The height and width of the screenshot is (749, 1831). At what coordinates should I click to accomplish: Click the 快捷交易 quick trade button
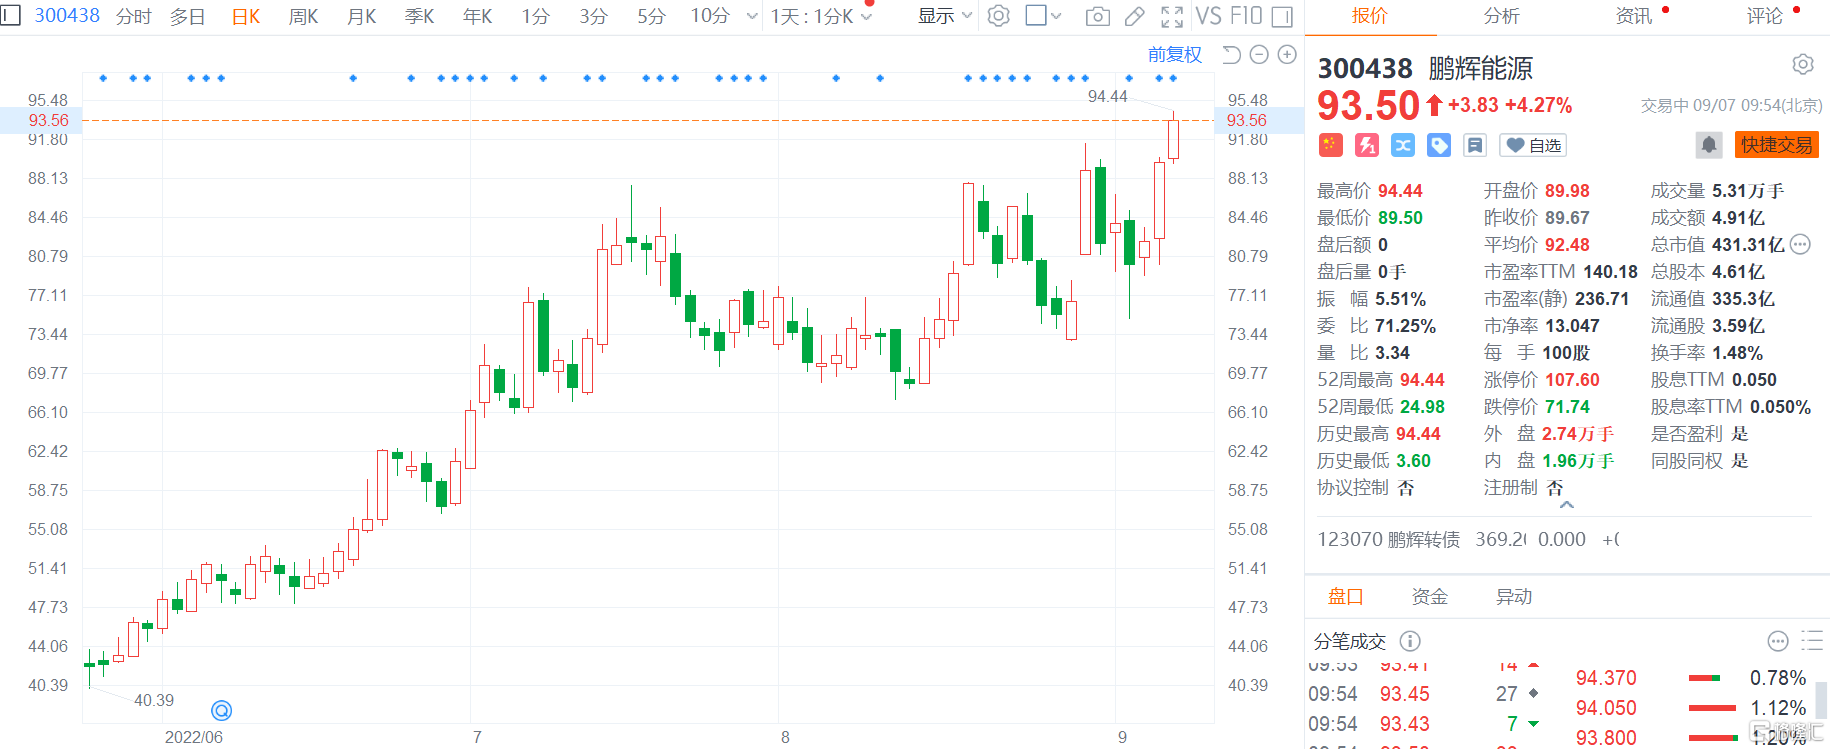[x=1777, y=145]
